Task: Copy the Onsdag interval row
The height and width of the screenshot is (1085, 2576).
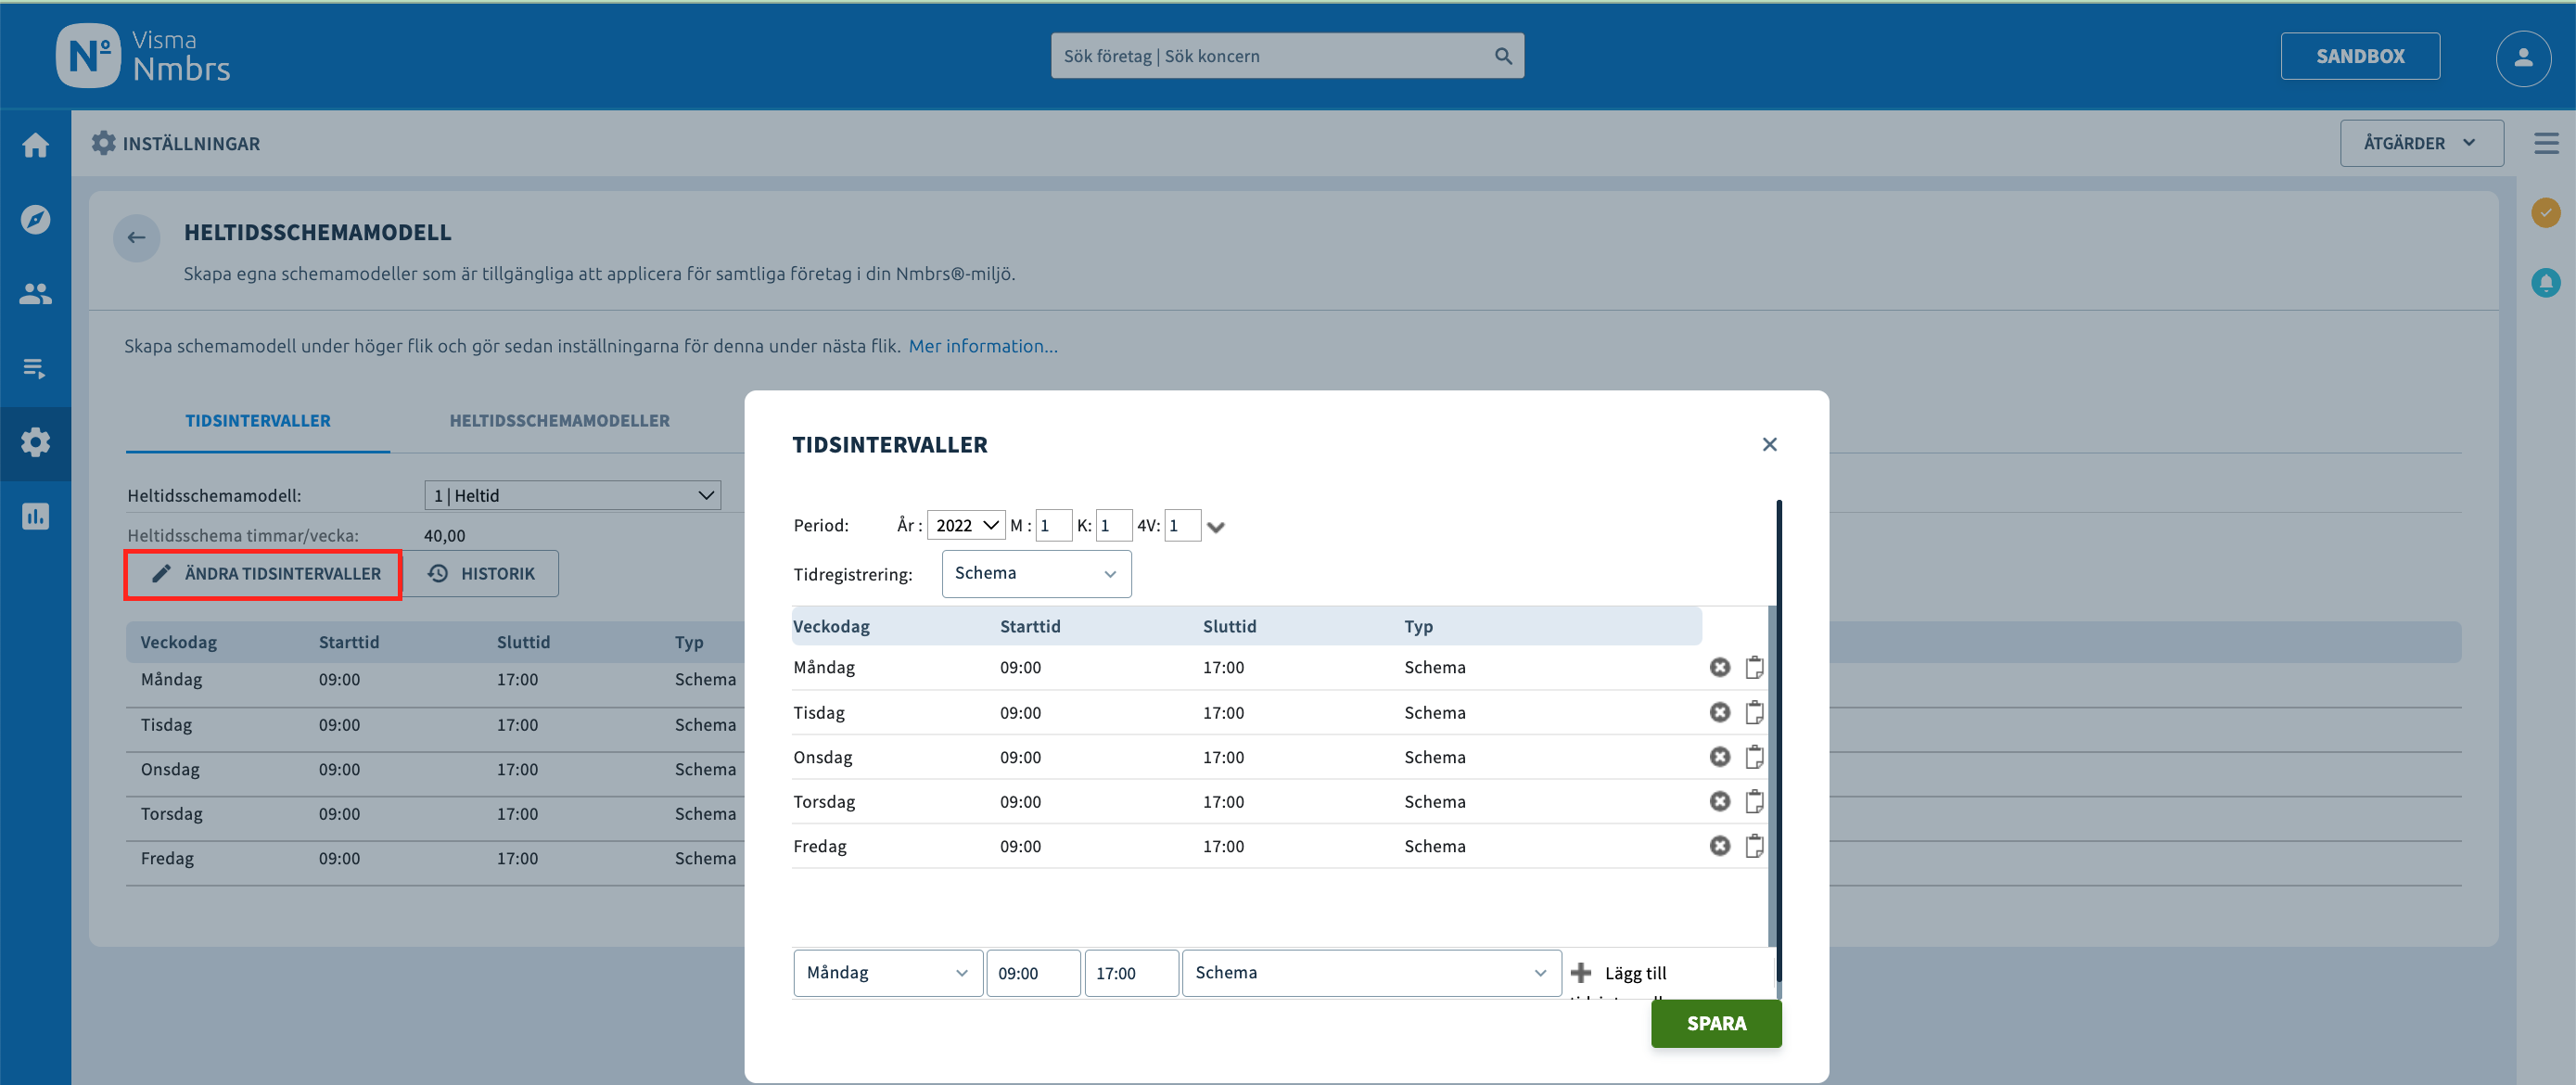Action: tap(1754, 757)
